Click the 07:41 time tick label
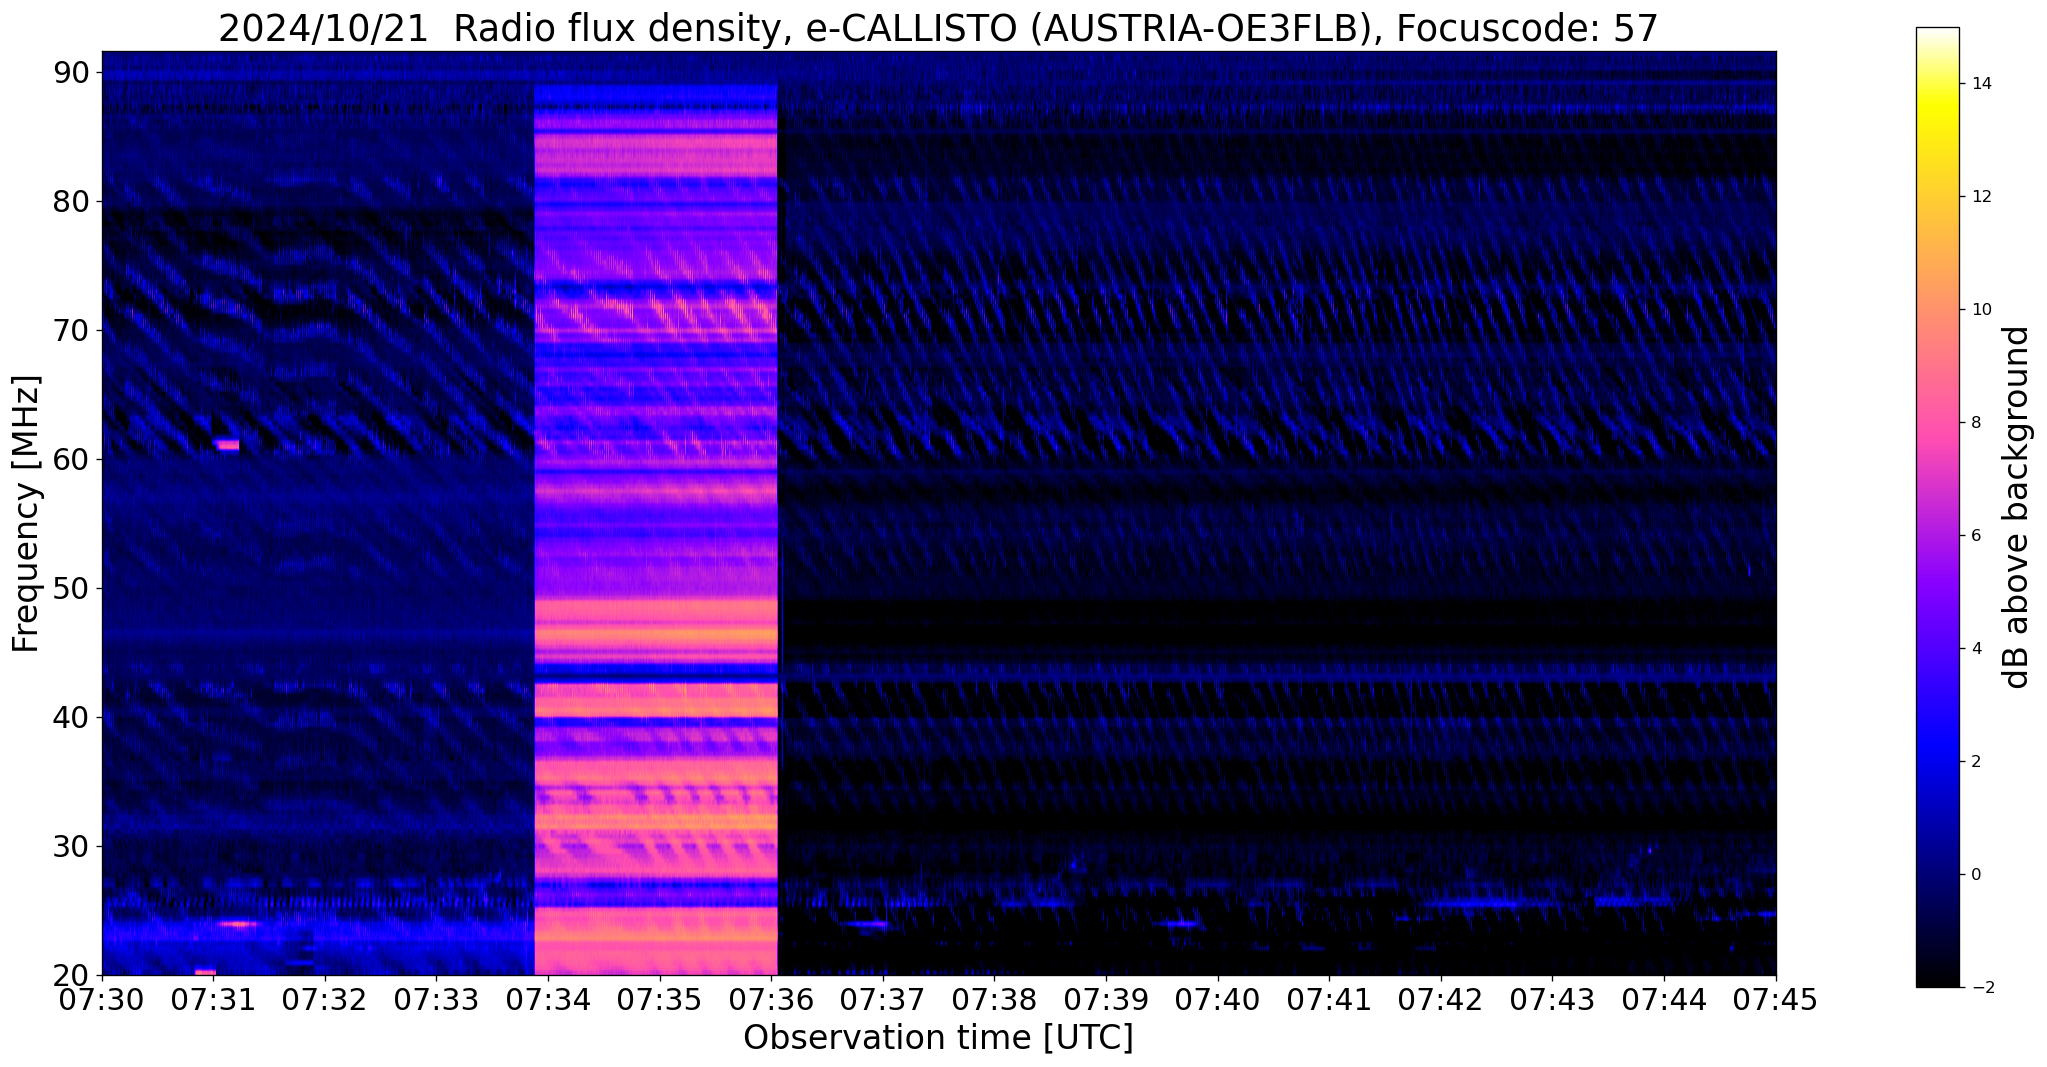Viewport: 2047px width, 1067px height. pyautogui.click(x=1329, y=998)
